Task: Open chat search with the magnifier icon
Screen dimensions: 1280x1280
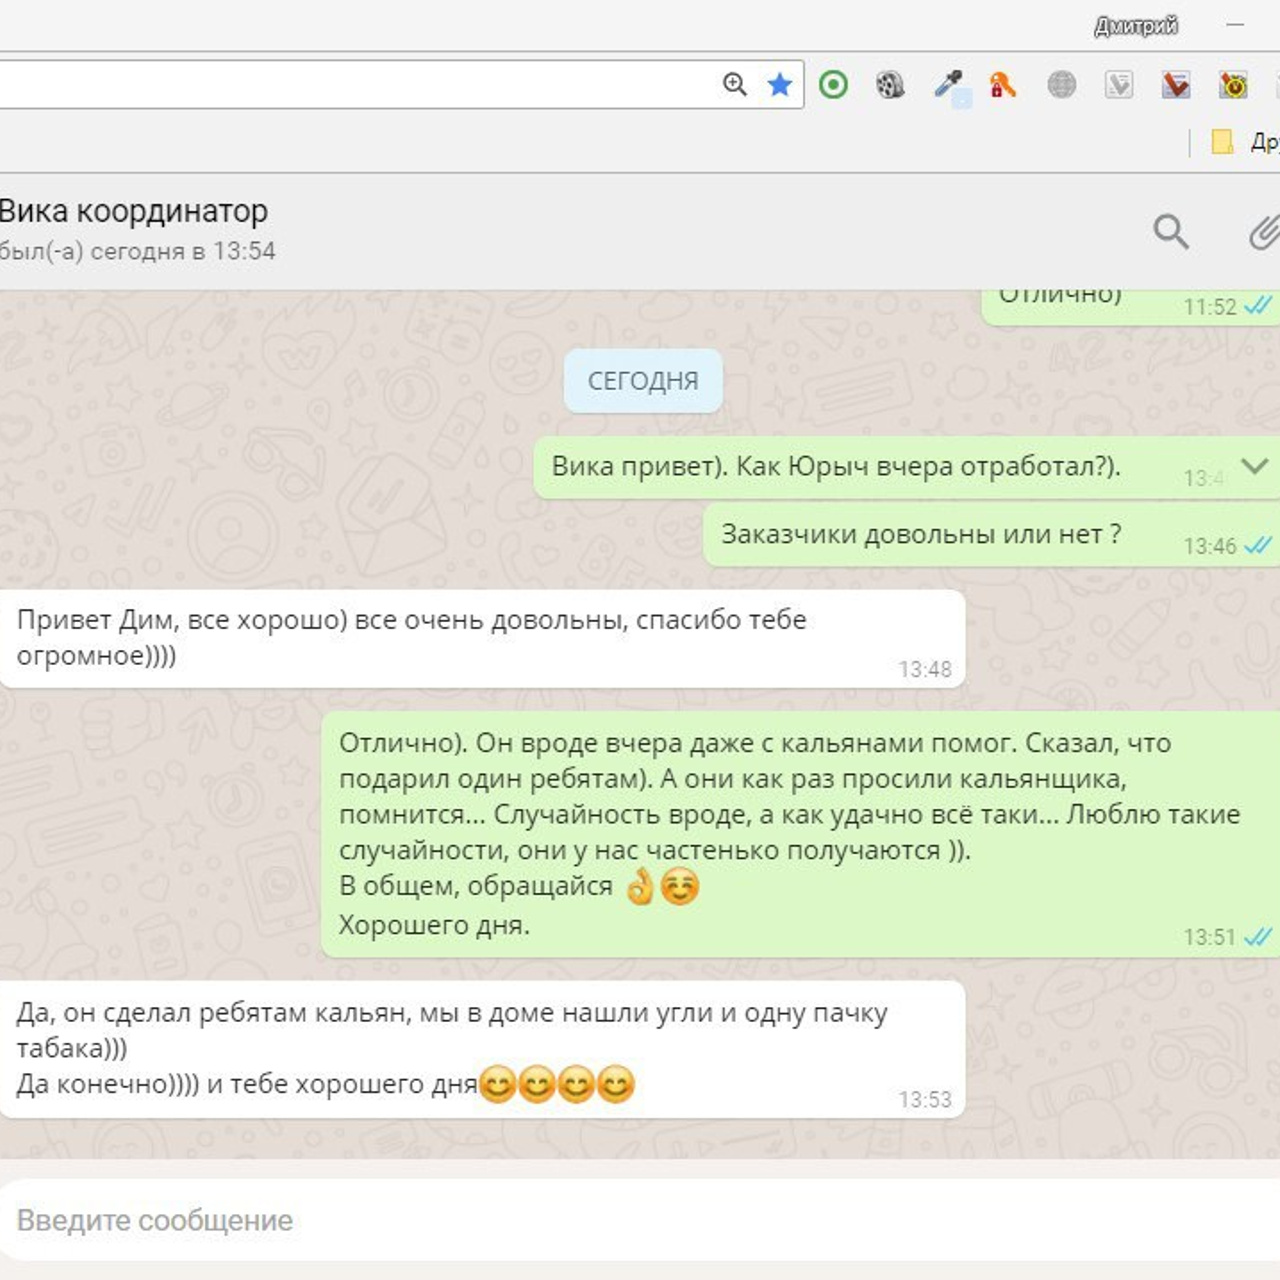Action: pyautogui.click(x=1169, y=233)
